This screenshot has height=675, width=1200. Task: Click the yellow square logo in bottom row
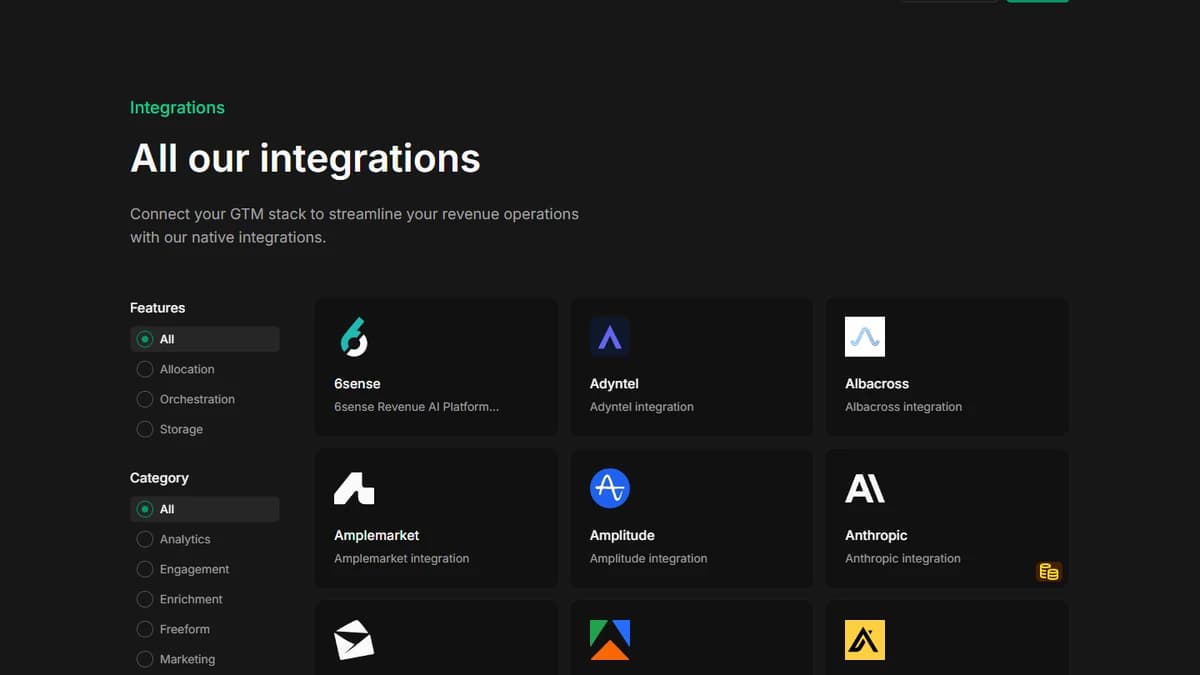865,640
